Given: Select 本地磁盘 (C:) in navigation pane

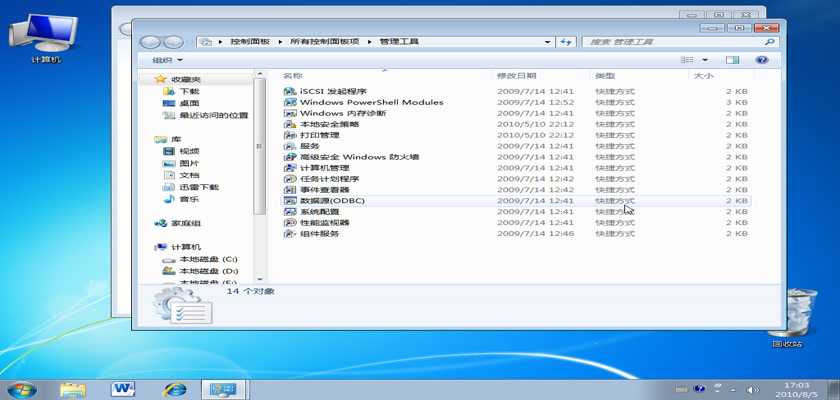Looking at the screenshot, I should 208,259.
